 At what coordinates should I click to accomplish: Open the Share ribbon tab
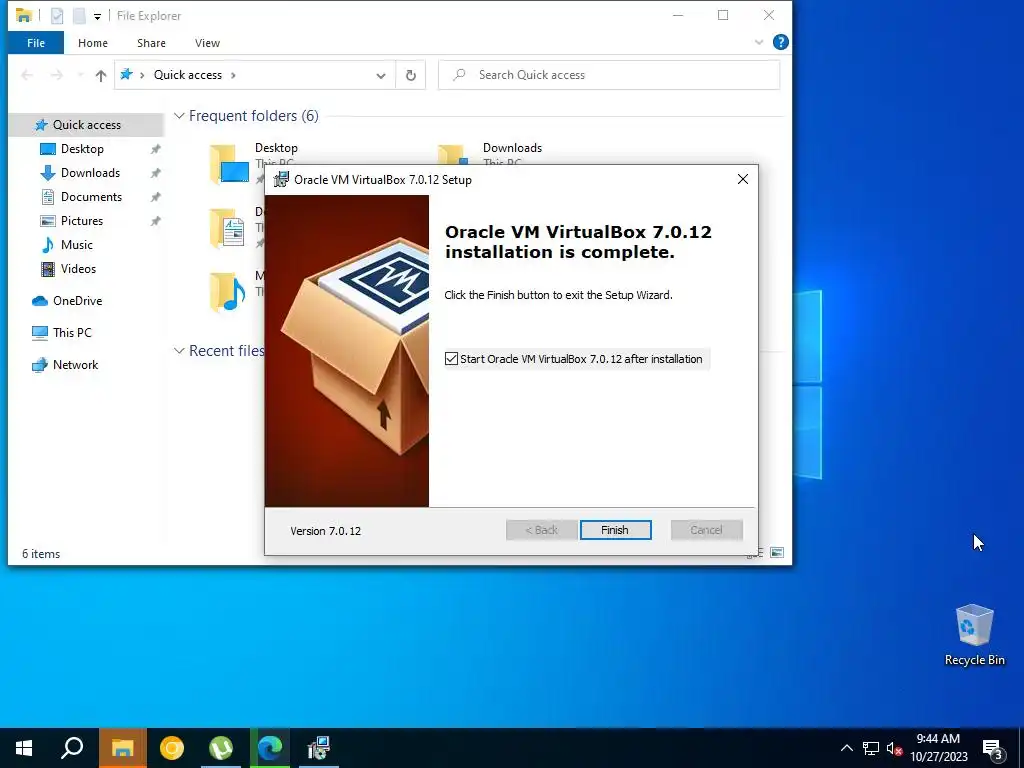click(151, 43)
